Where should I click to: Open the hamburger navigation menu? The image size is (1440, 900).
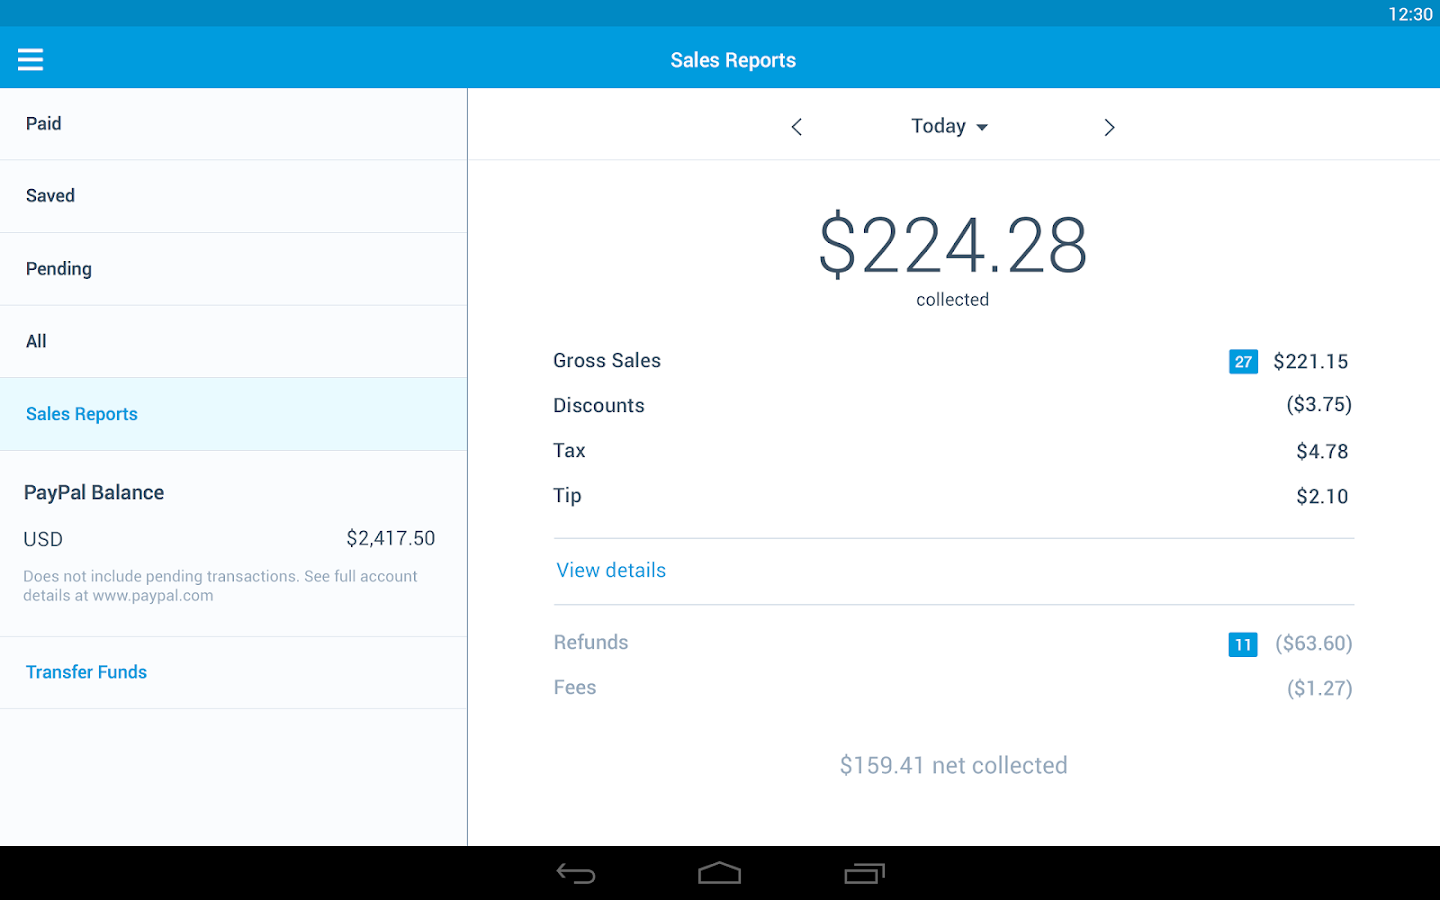tap(30, 60)
